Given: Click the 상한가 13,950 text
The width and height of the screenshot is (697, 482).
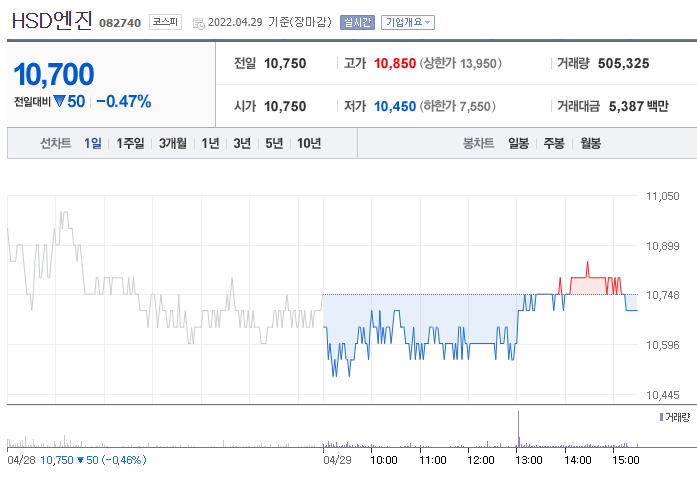Looking at the screenshot, I should point(461,64).
